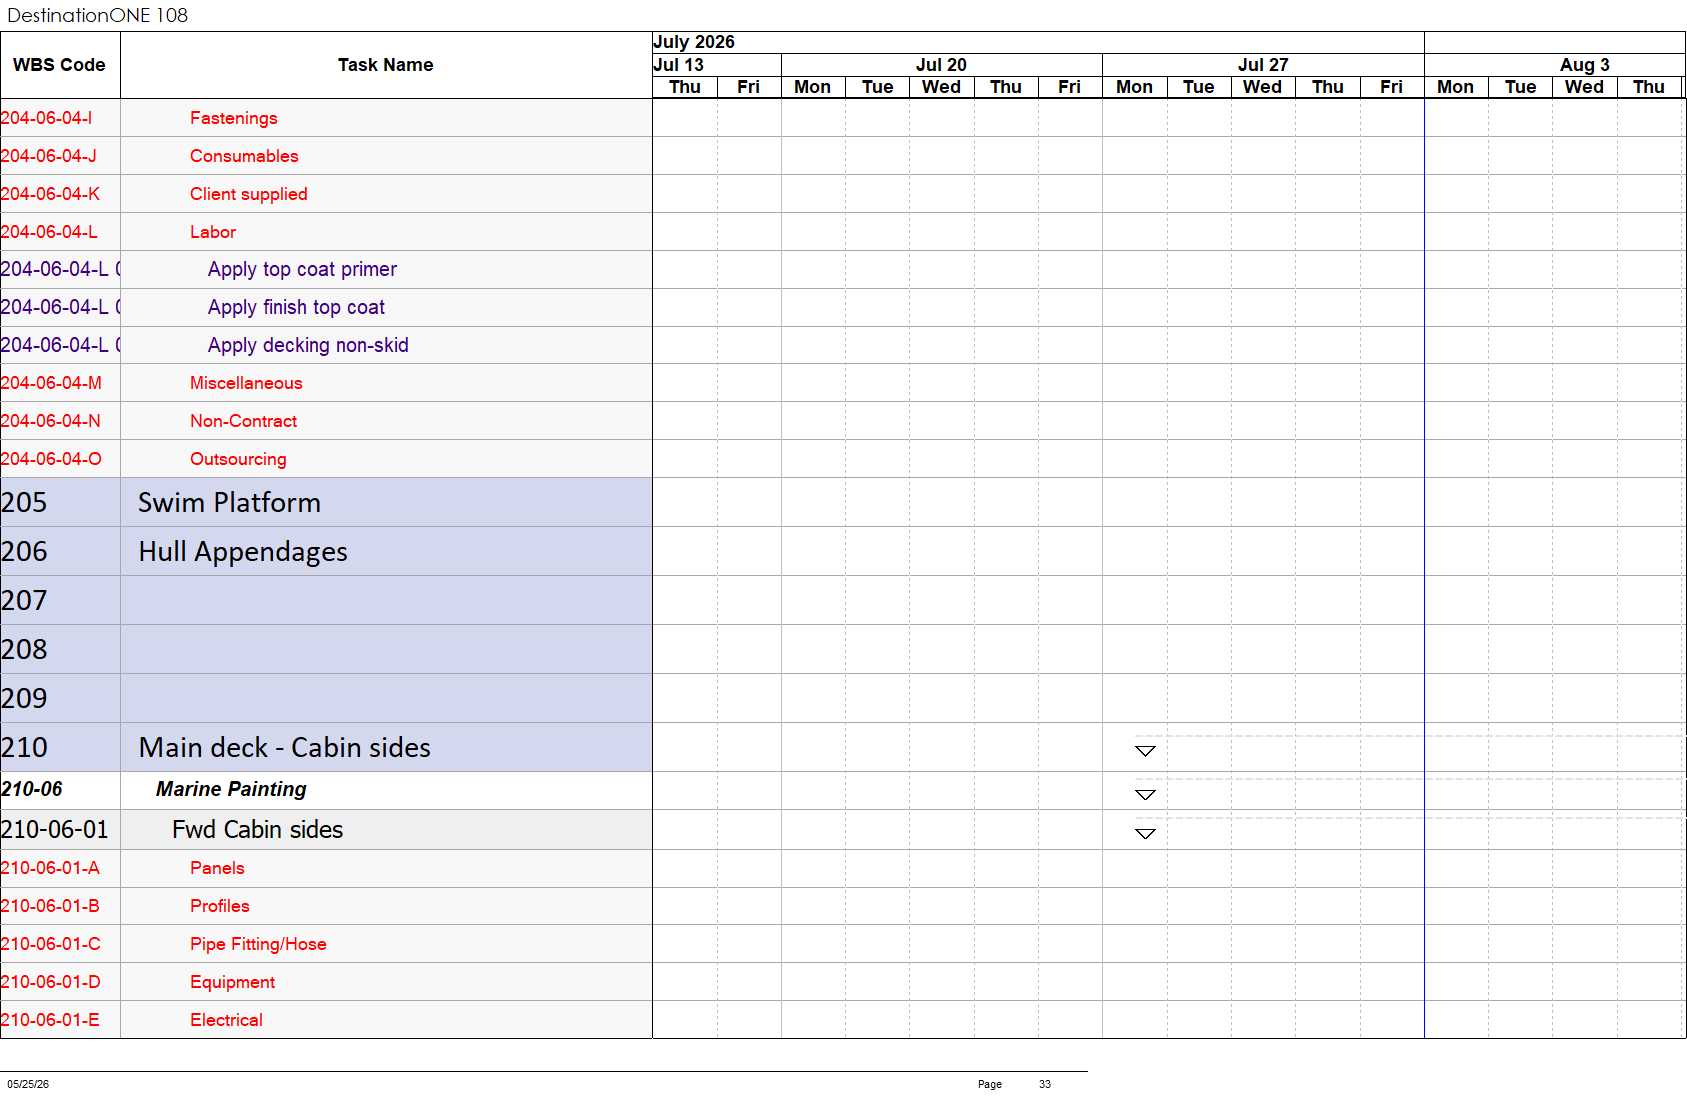Select WBS code 210-06-01-E
The height and width of the screenshot is (1097, 1687).
[50, 1020]
